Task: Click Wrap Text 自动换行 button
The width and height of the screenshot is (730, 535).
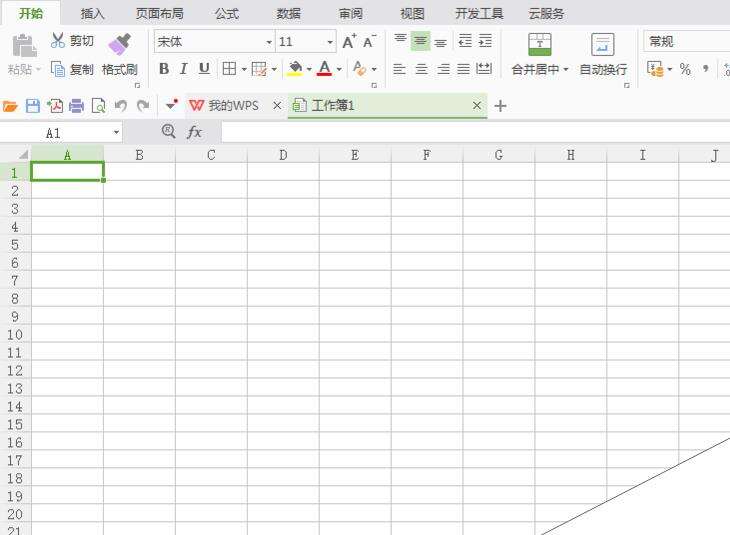Action: click(603, 54)
